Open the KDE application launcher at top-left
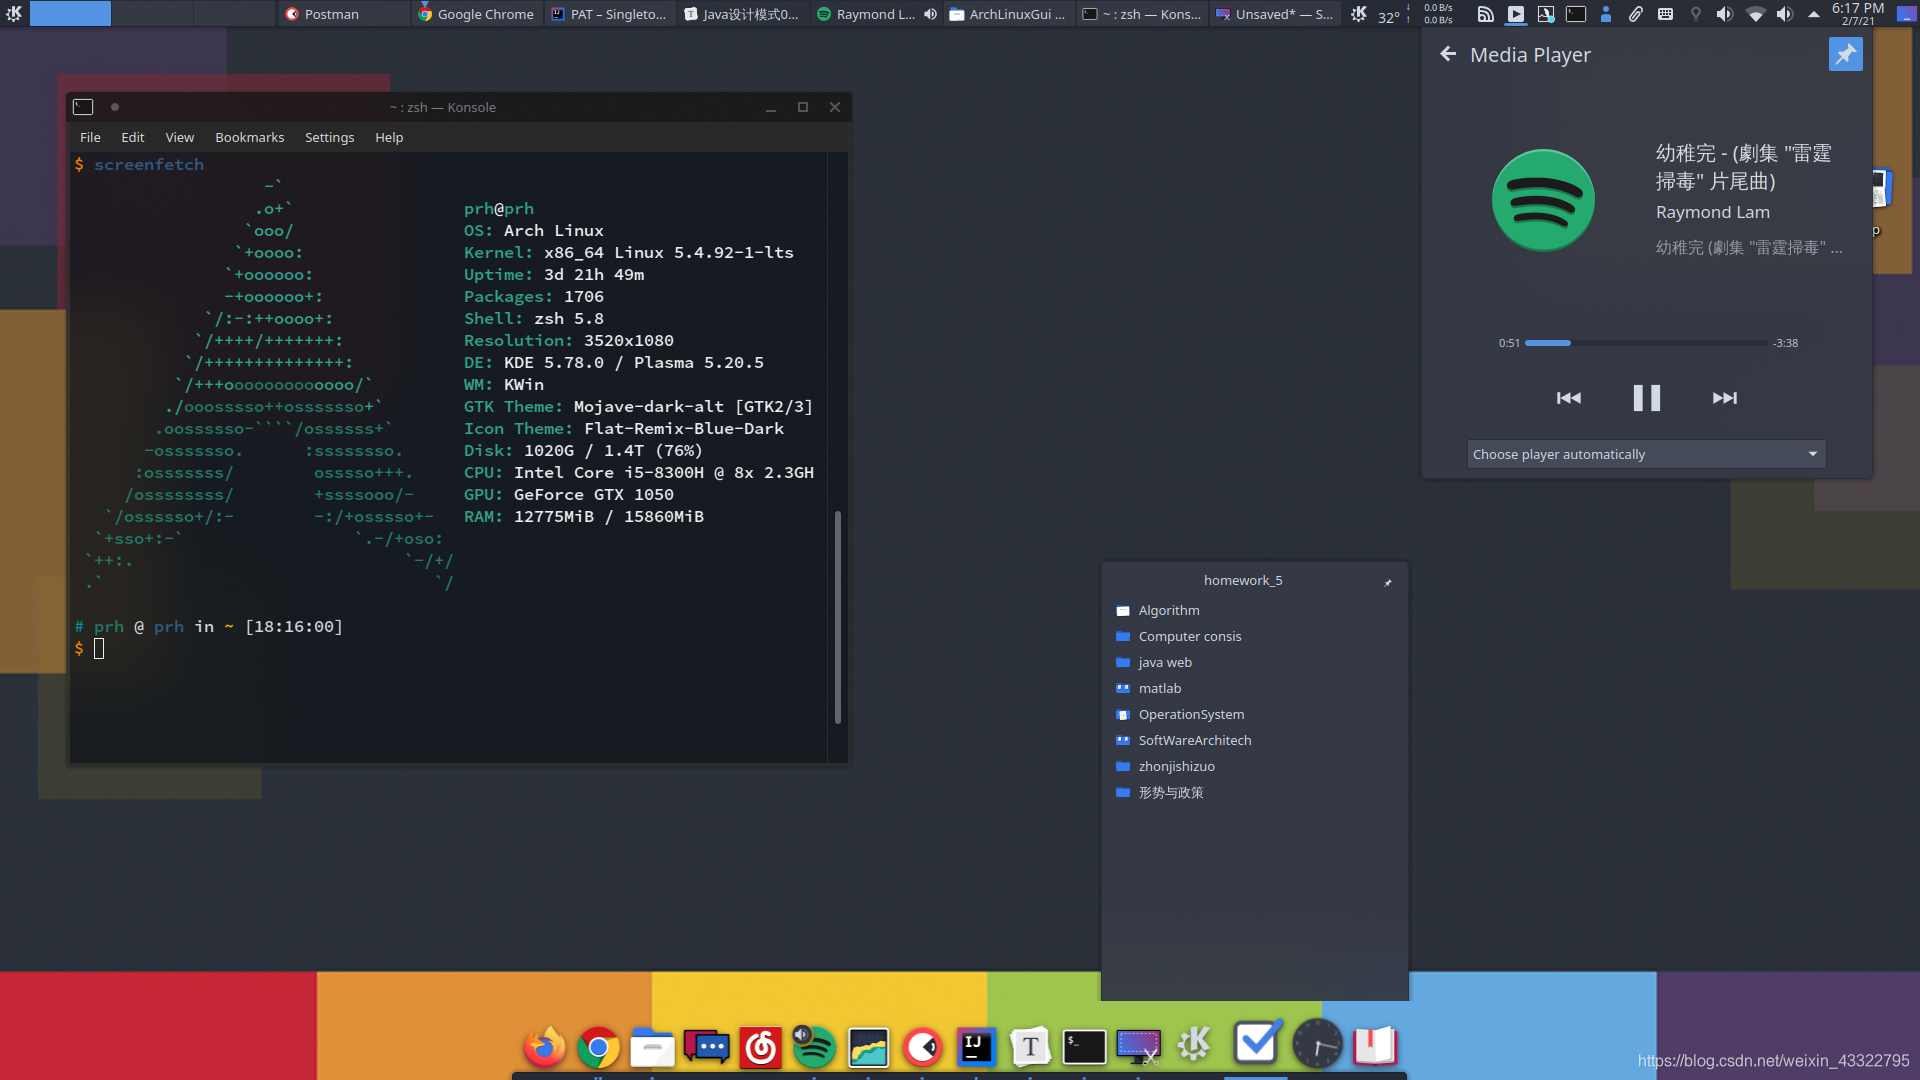1920x1080 pixels. click(x=14, y=14)
